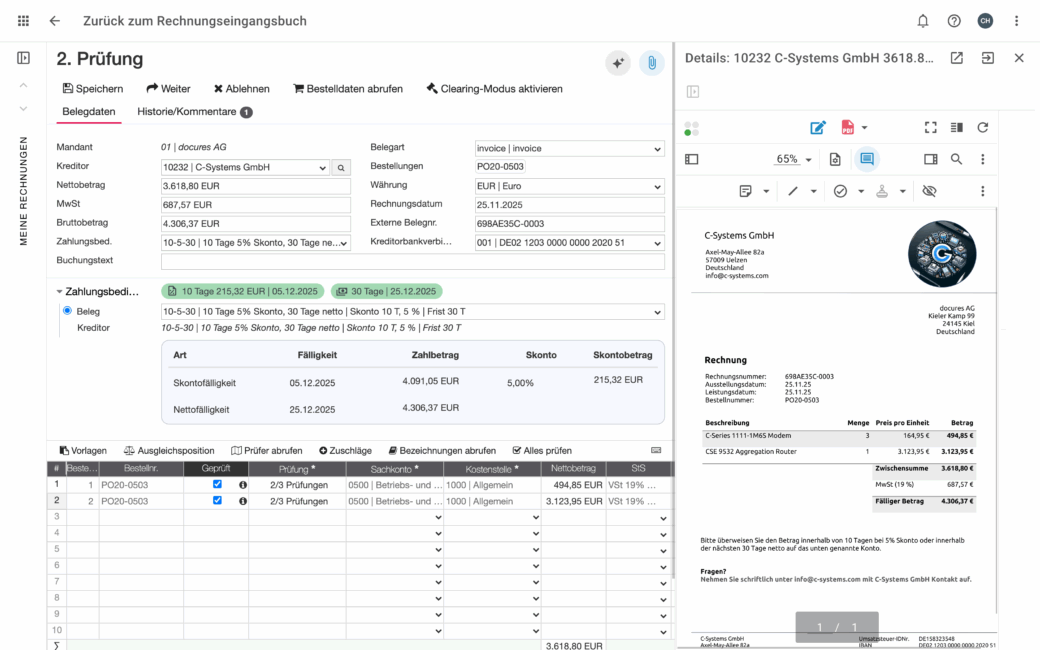Select the line drawing annotation tool

tap(794, 190)
